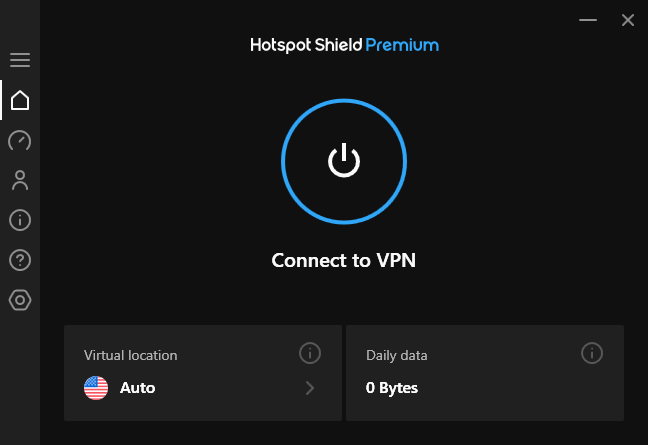Click the Daily data label
The height and width of the screenshot is (445, 648).
coord(397,355)
